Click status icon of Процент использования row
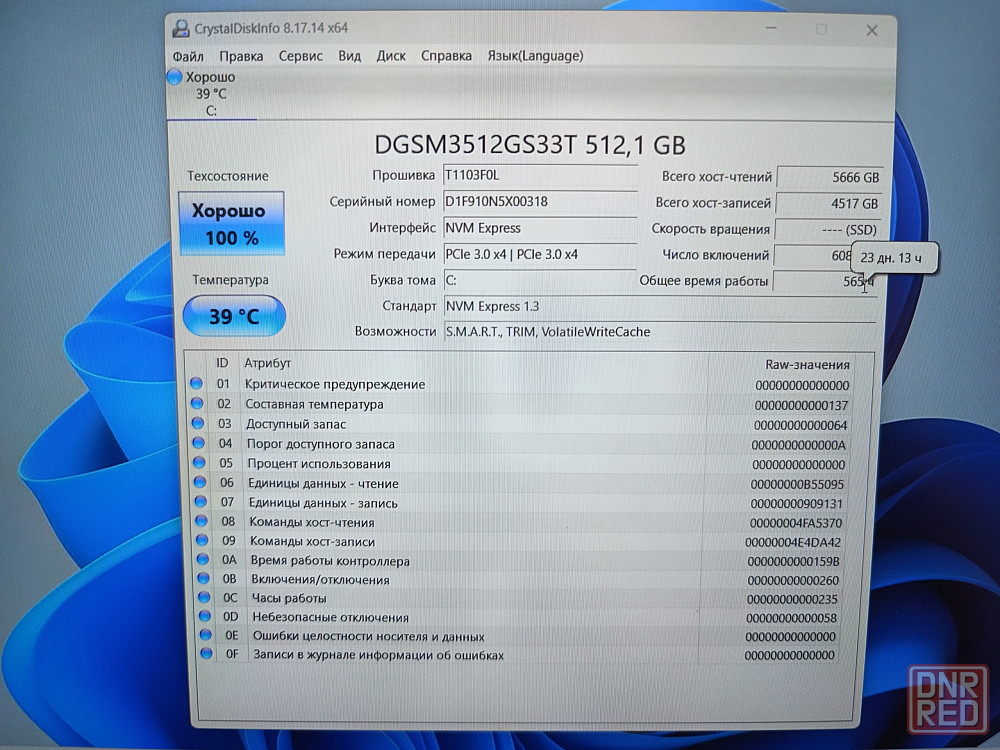The image size is (1000, 750). coord(199,463)
